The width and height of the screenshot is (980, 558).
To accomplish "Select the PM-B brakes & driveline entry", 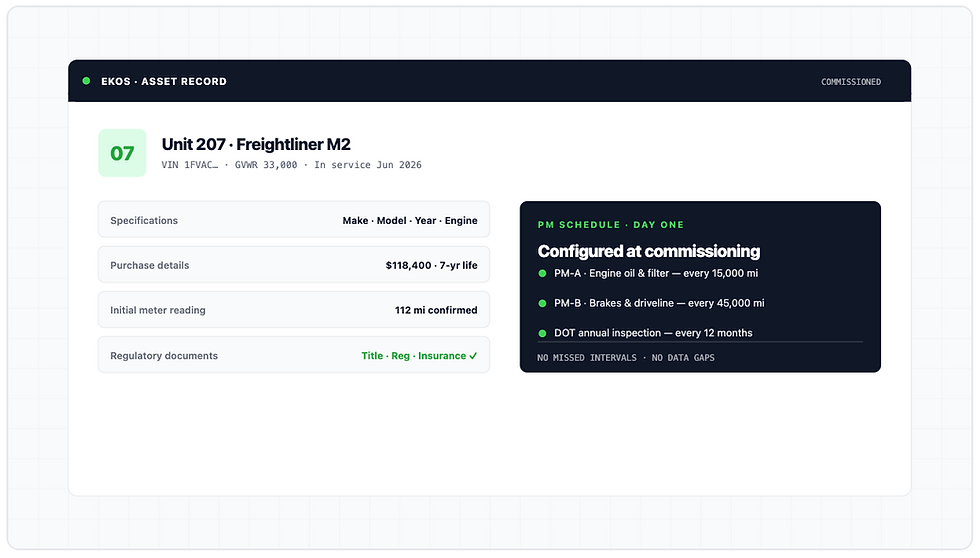I will 659,303.
